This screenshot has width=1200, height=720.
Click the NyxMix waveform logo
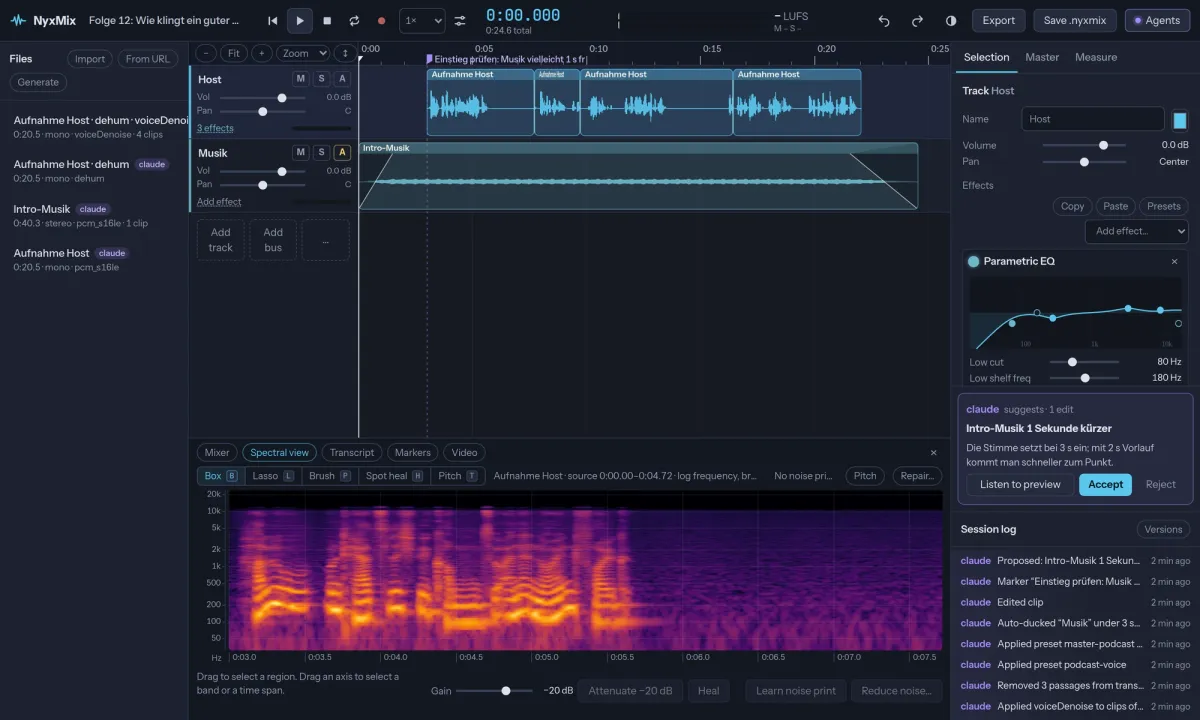pos(19,20)
